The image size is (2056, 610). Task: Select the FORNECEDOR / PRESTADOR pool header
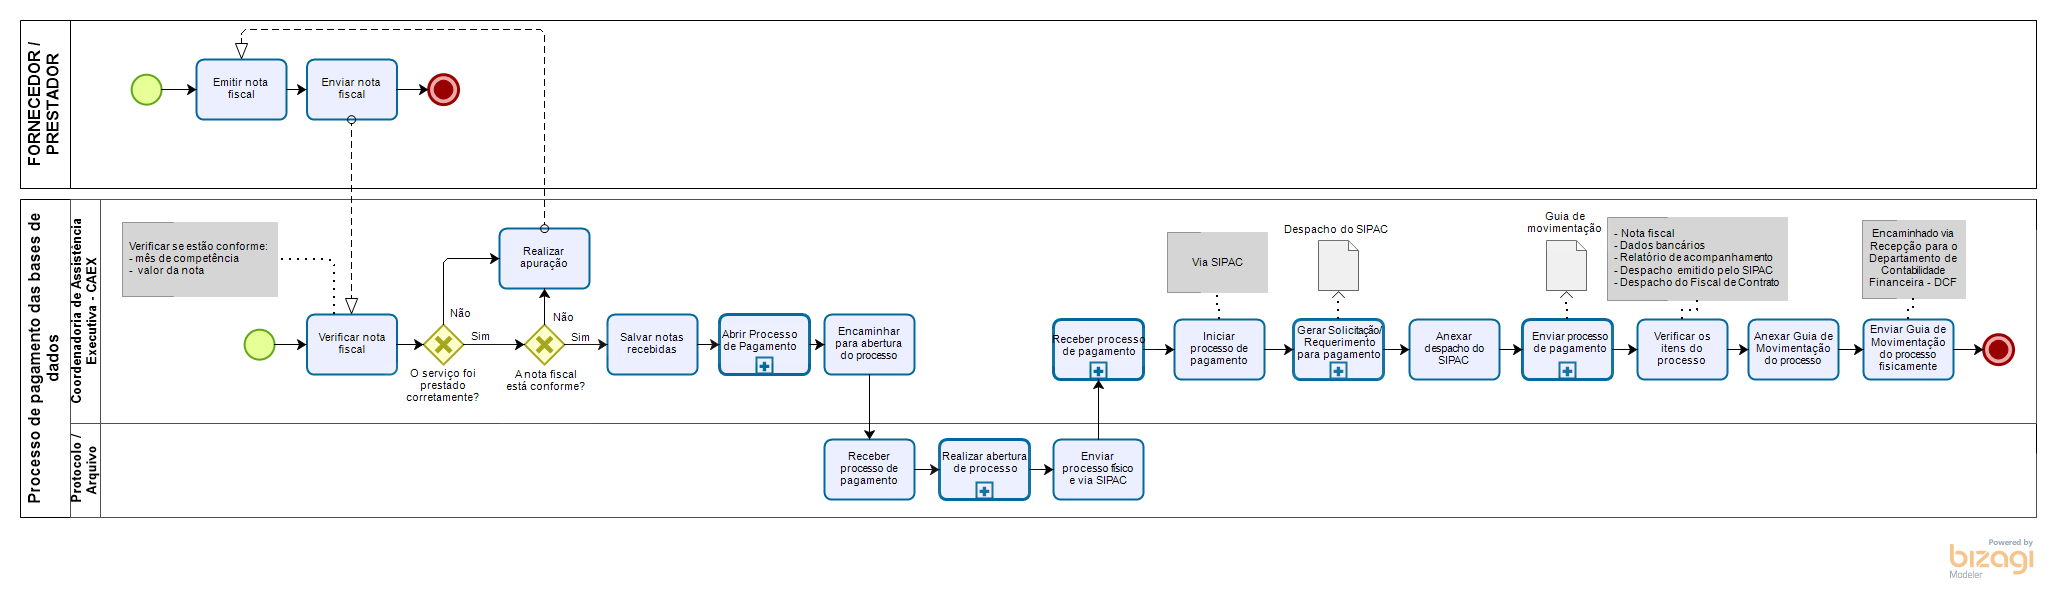[x=45, y=104]
